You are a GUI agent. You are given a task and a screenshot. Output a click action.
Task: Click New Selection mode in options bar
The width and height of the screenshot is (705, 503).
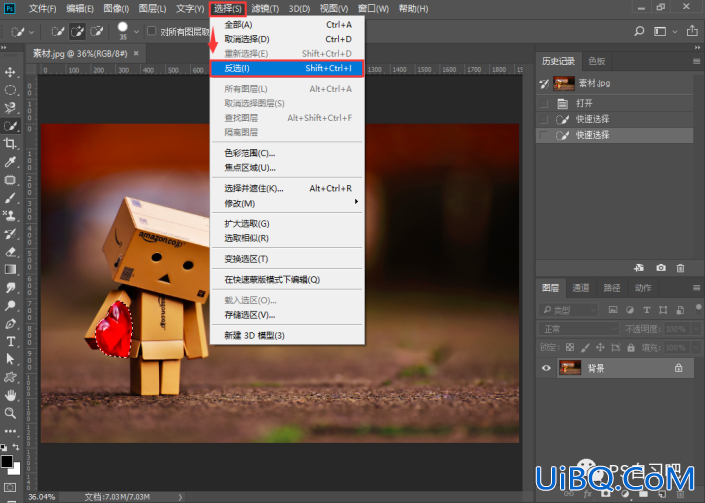tap(58, 31)
